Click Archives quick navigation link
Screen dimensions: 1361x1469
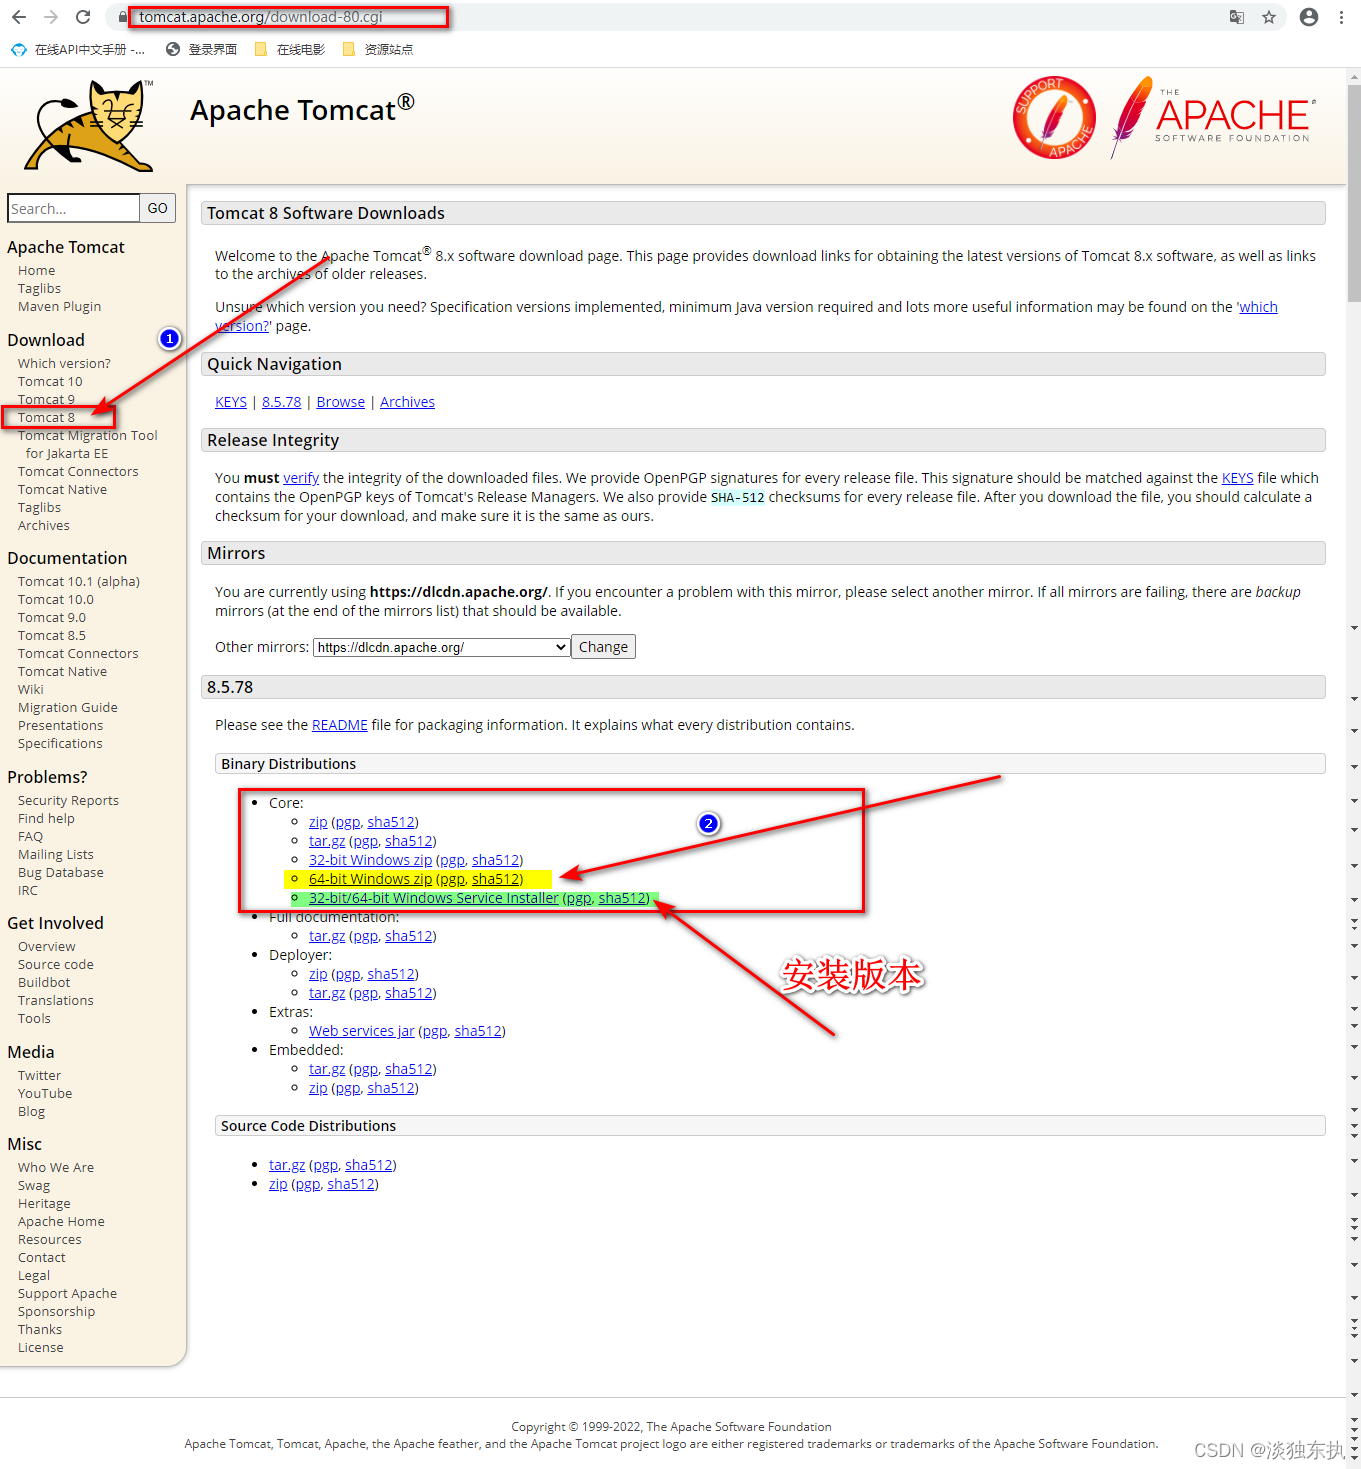pos(407,402)
